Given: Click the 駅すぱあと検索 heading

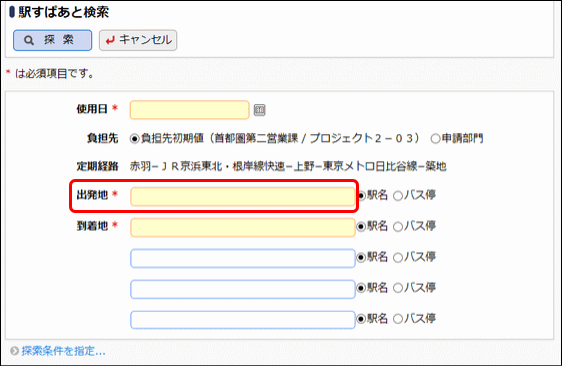Looking at the screenshot, I should tap(63, 12).
